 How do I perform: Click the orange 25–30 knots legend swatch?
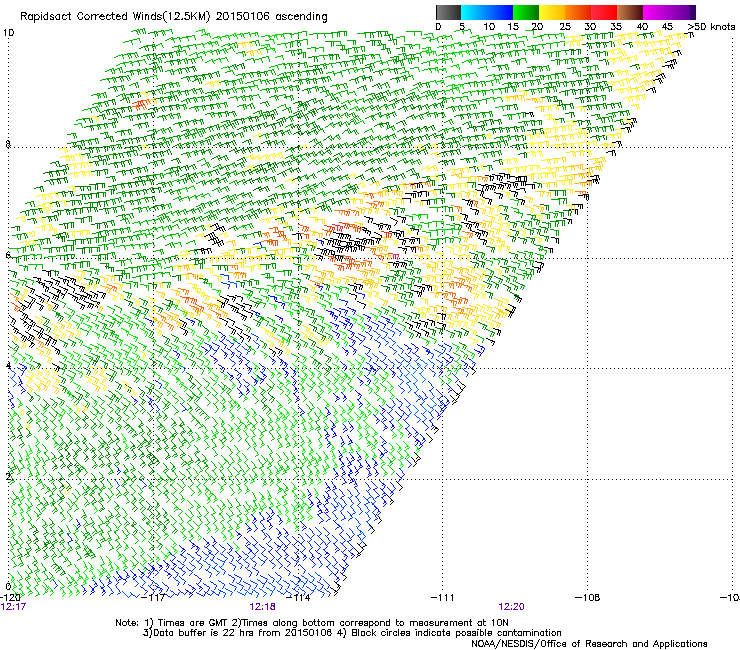578,12
